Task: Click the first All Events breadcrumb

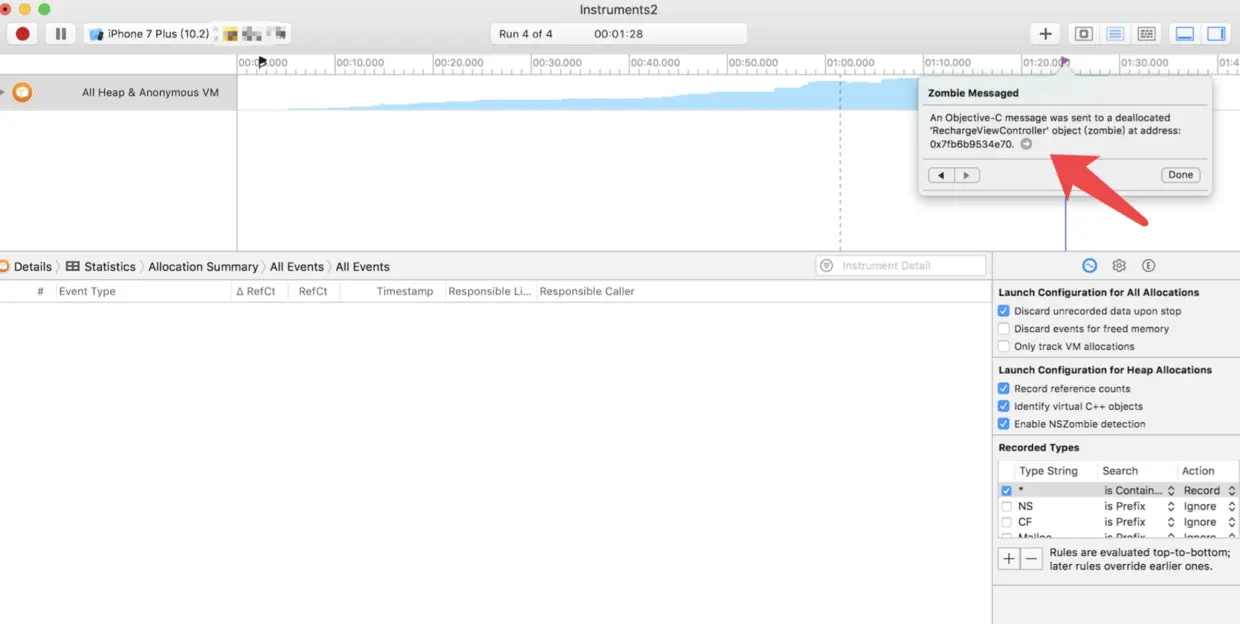Action: coord(297,267)
